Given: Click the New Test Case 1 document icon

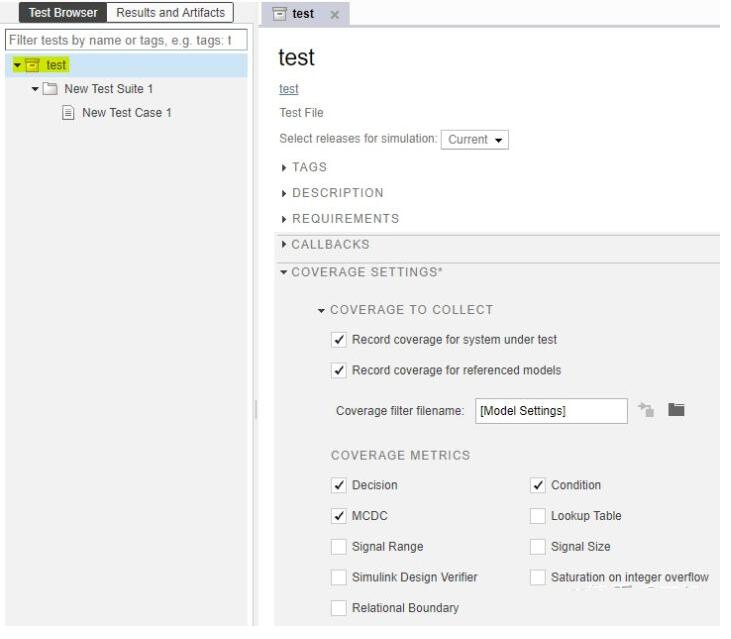Looking at the screenshot, I should pos(68,113).
